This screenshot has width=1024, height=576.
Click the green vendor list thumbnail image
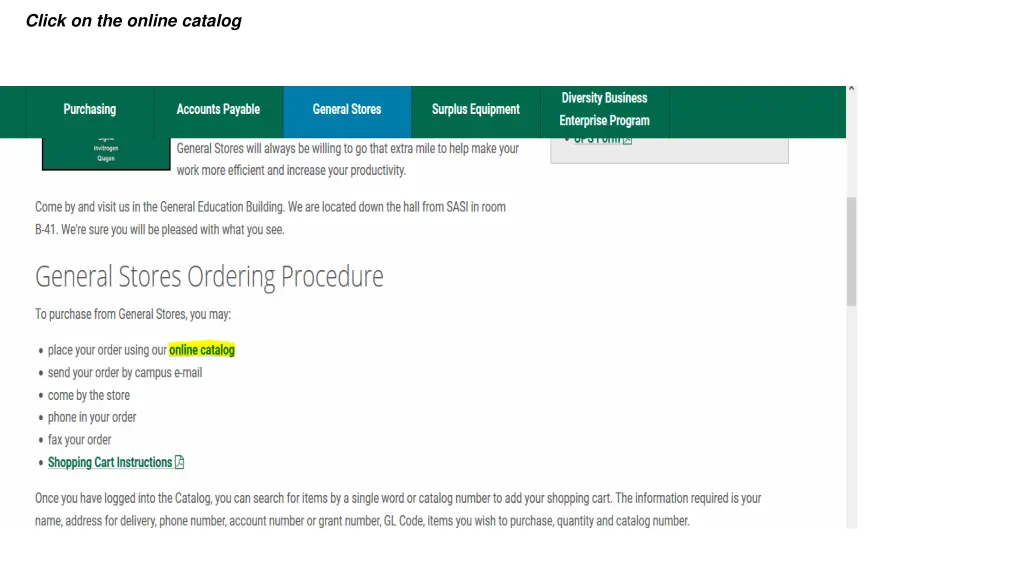[106, 154]
